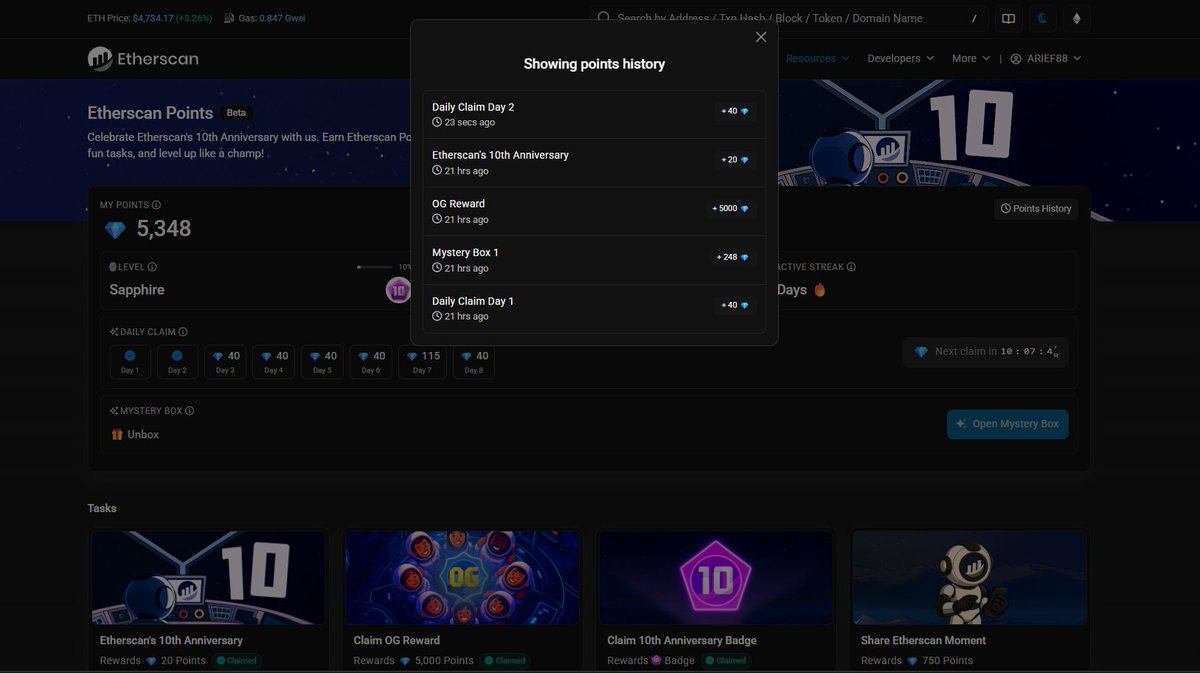1200x673 pixels.
Task: Click the level progress bar
Action: pos(375,267)
